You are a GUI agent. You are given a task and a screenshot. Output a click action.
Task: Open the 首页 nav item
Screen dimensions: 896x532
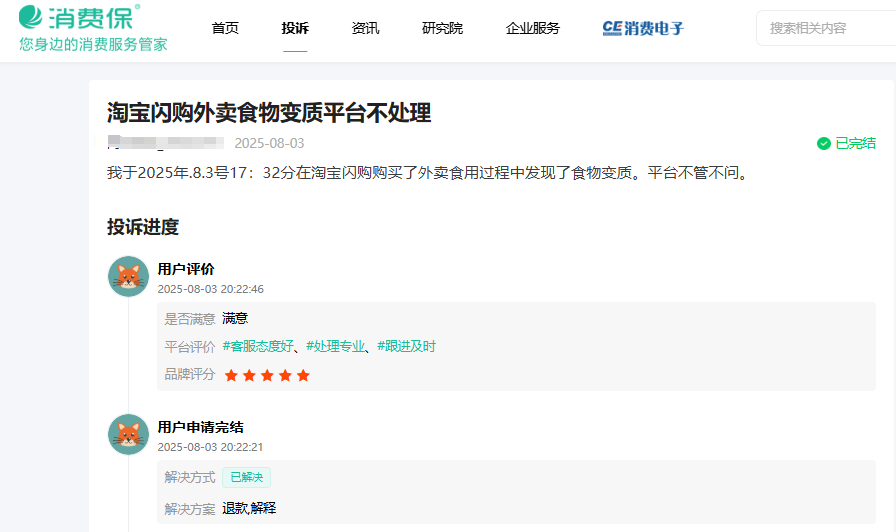225,28
